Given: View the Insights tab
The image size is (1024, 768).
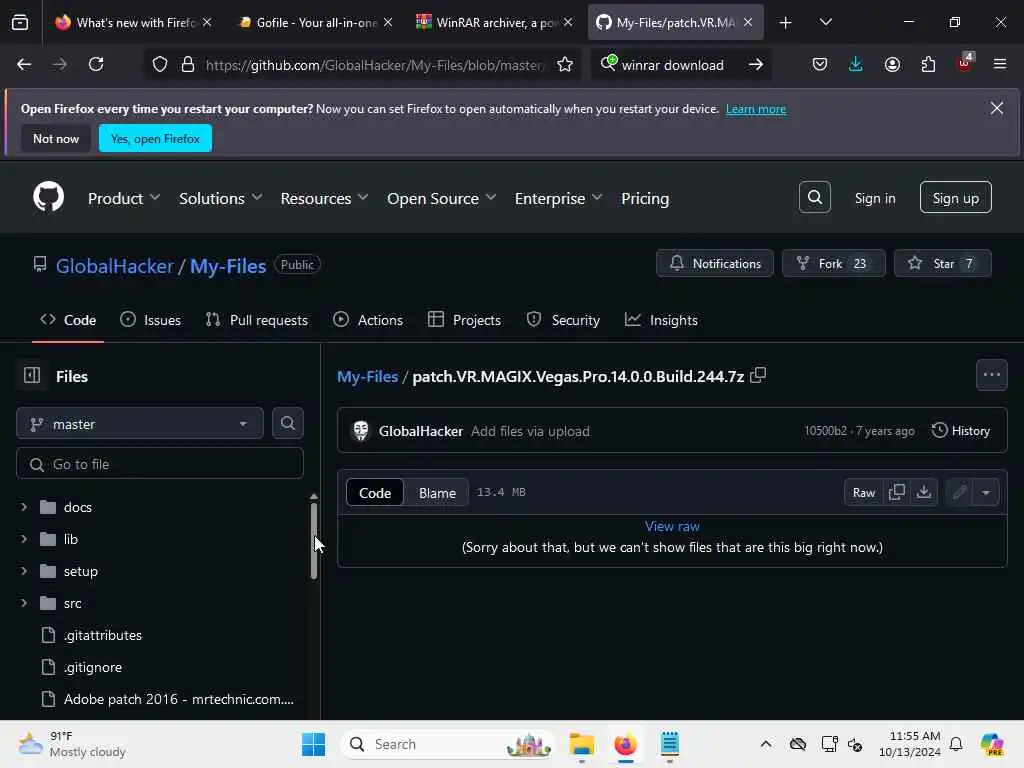Looking at the screenshot, I should [x=662, y=320].
